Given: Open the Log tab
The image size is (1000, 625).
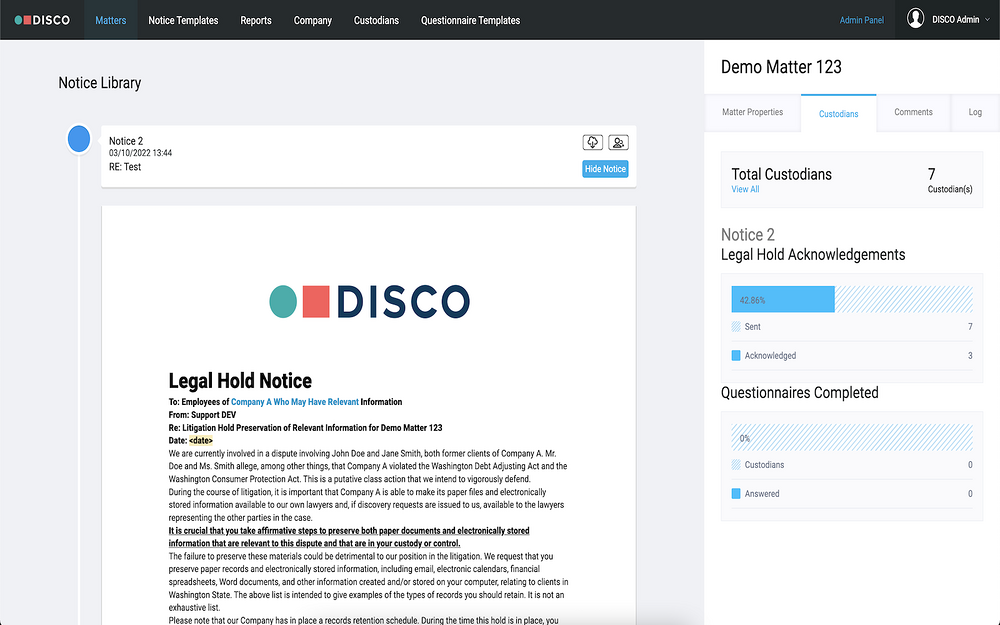Looking at the screenshot, I should (x=975, y=112).
